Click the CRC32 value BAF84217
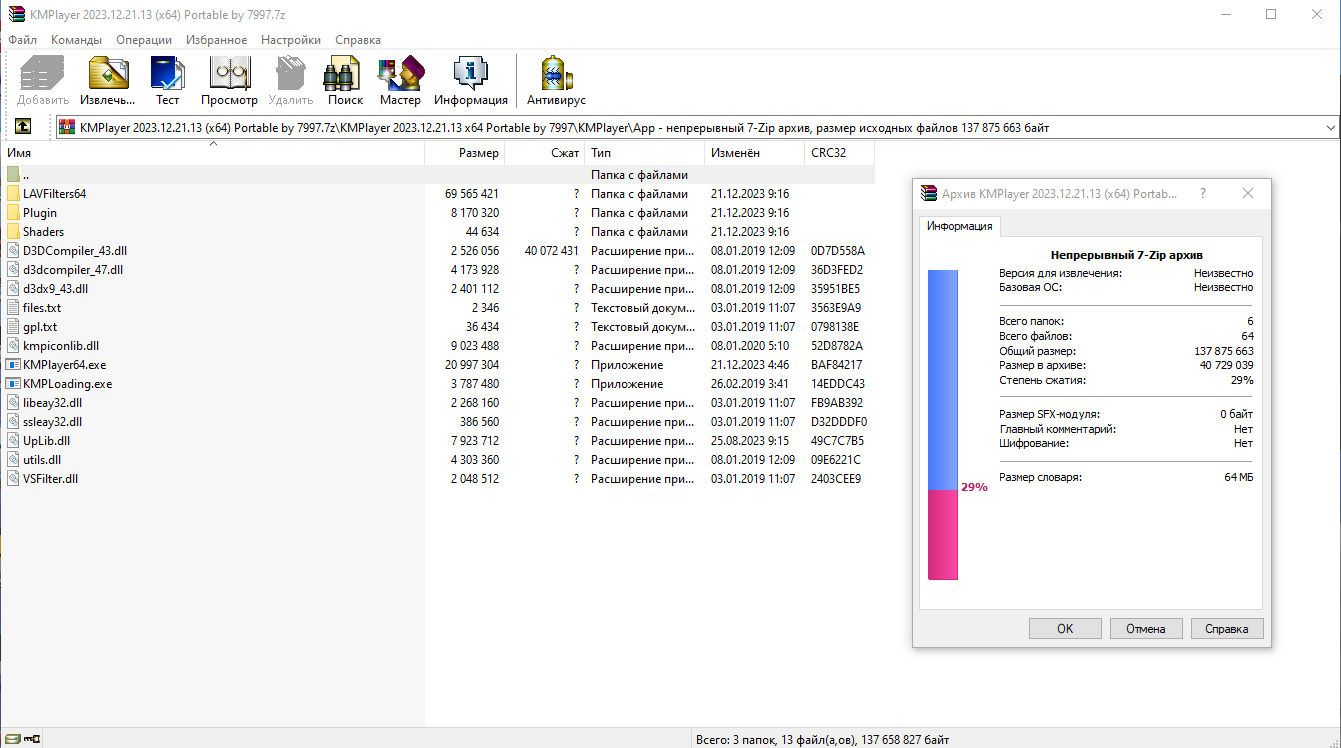1341x748 pixels. (836, 365)
